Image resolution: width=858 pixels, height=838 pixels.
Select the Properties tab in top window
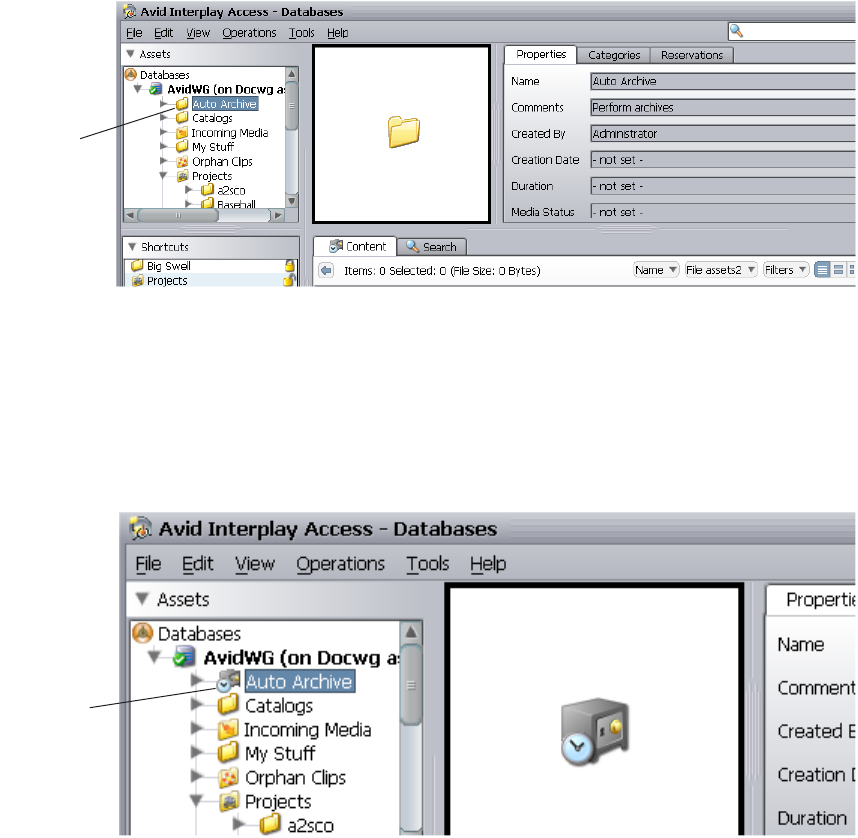point(541,54)
